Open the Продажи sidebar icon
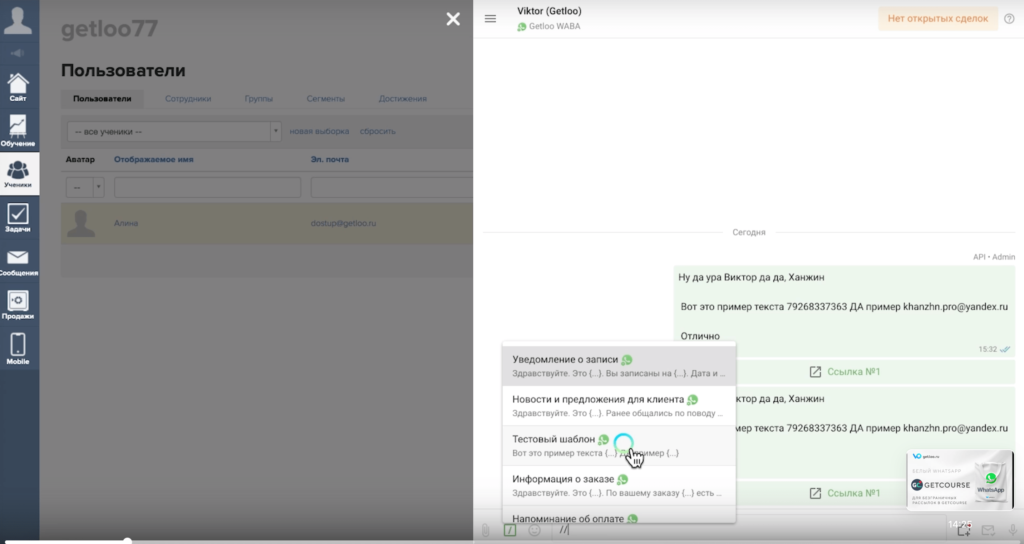This screenshot has width=1024, height=544. (18, 306)
